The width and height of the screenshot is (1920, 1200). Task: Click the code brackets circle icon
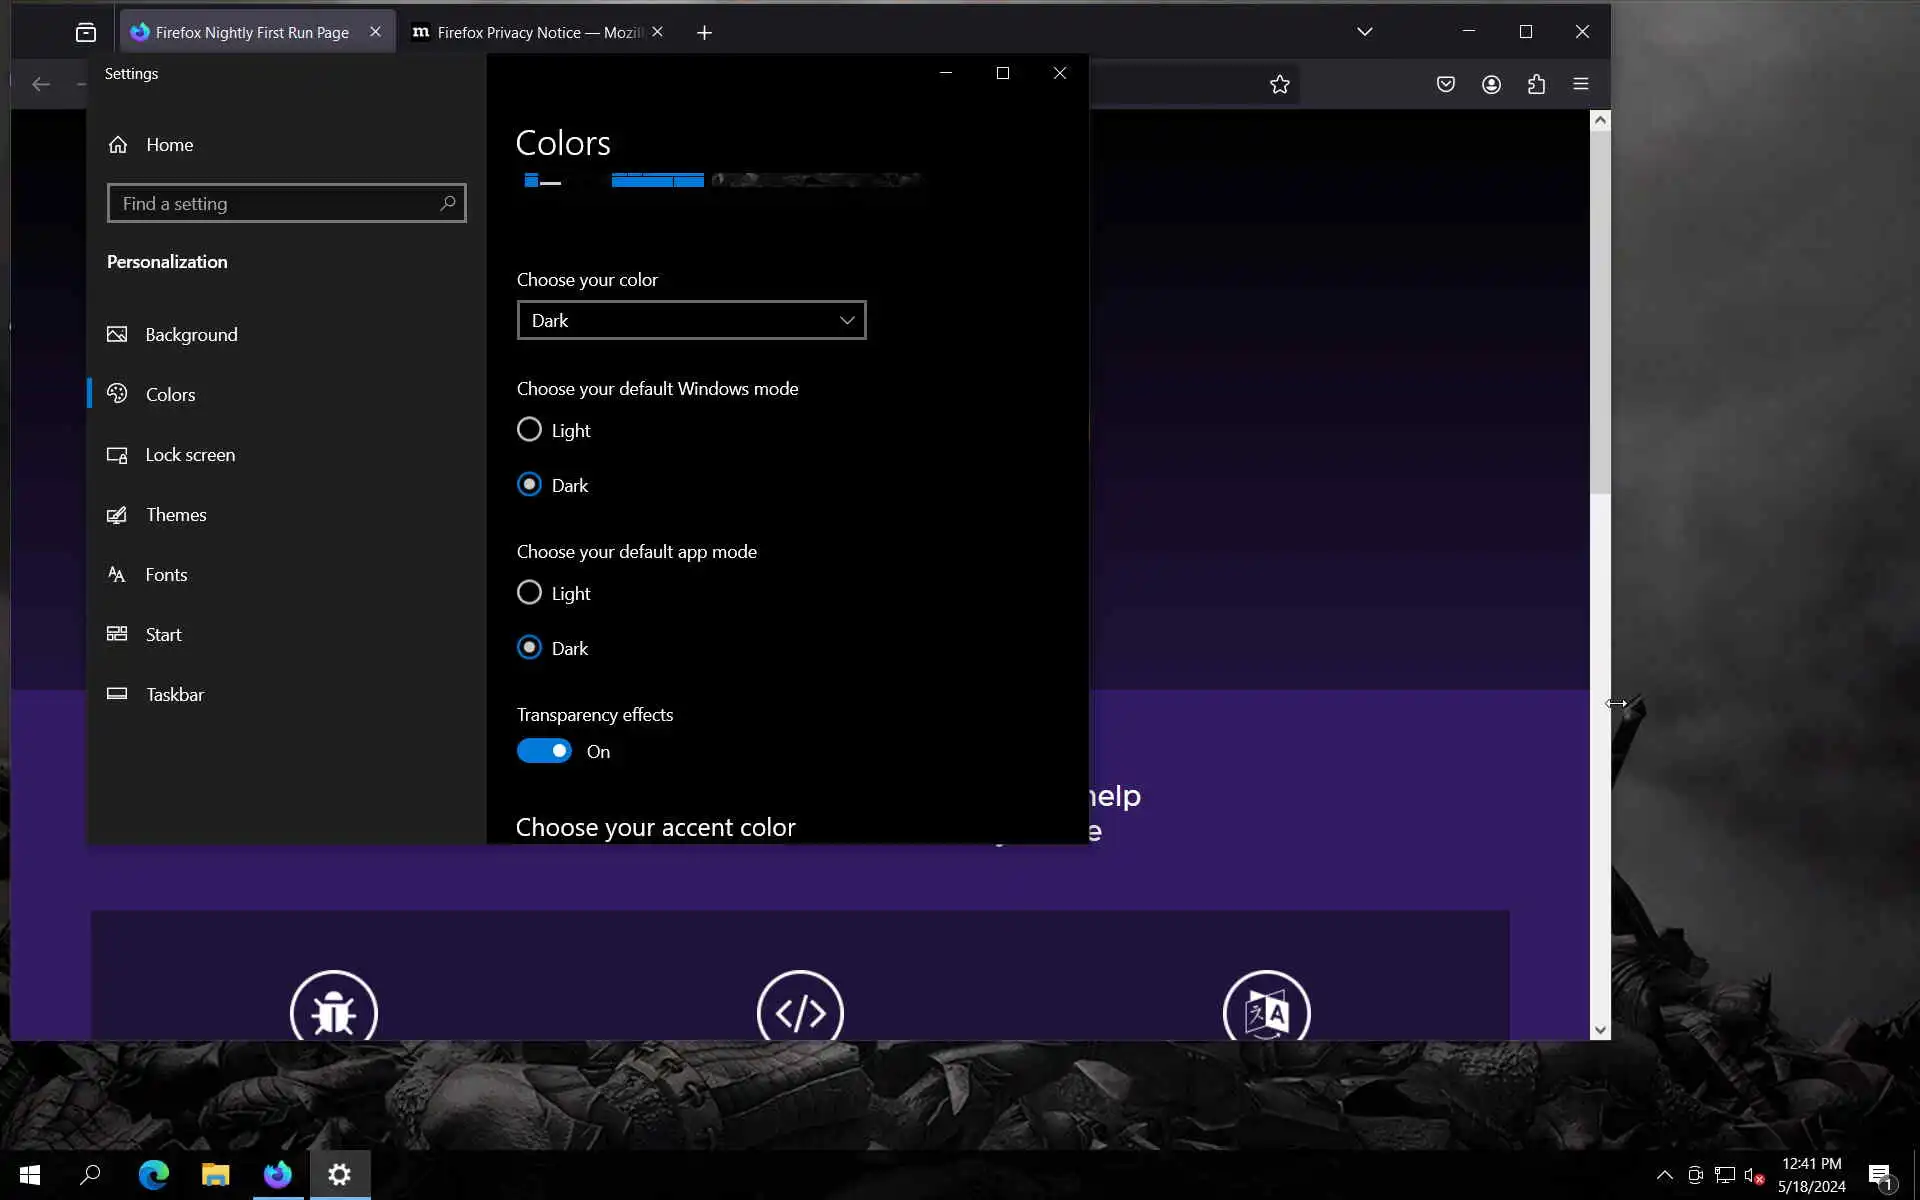tap(800, 1010)
